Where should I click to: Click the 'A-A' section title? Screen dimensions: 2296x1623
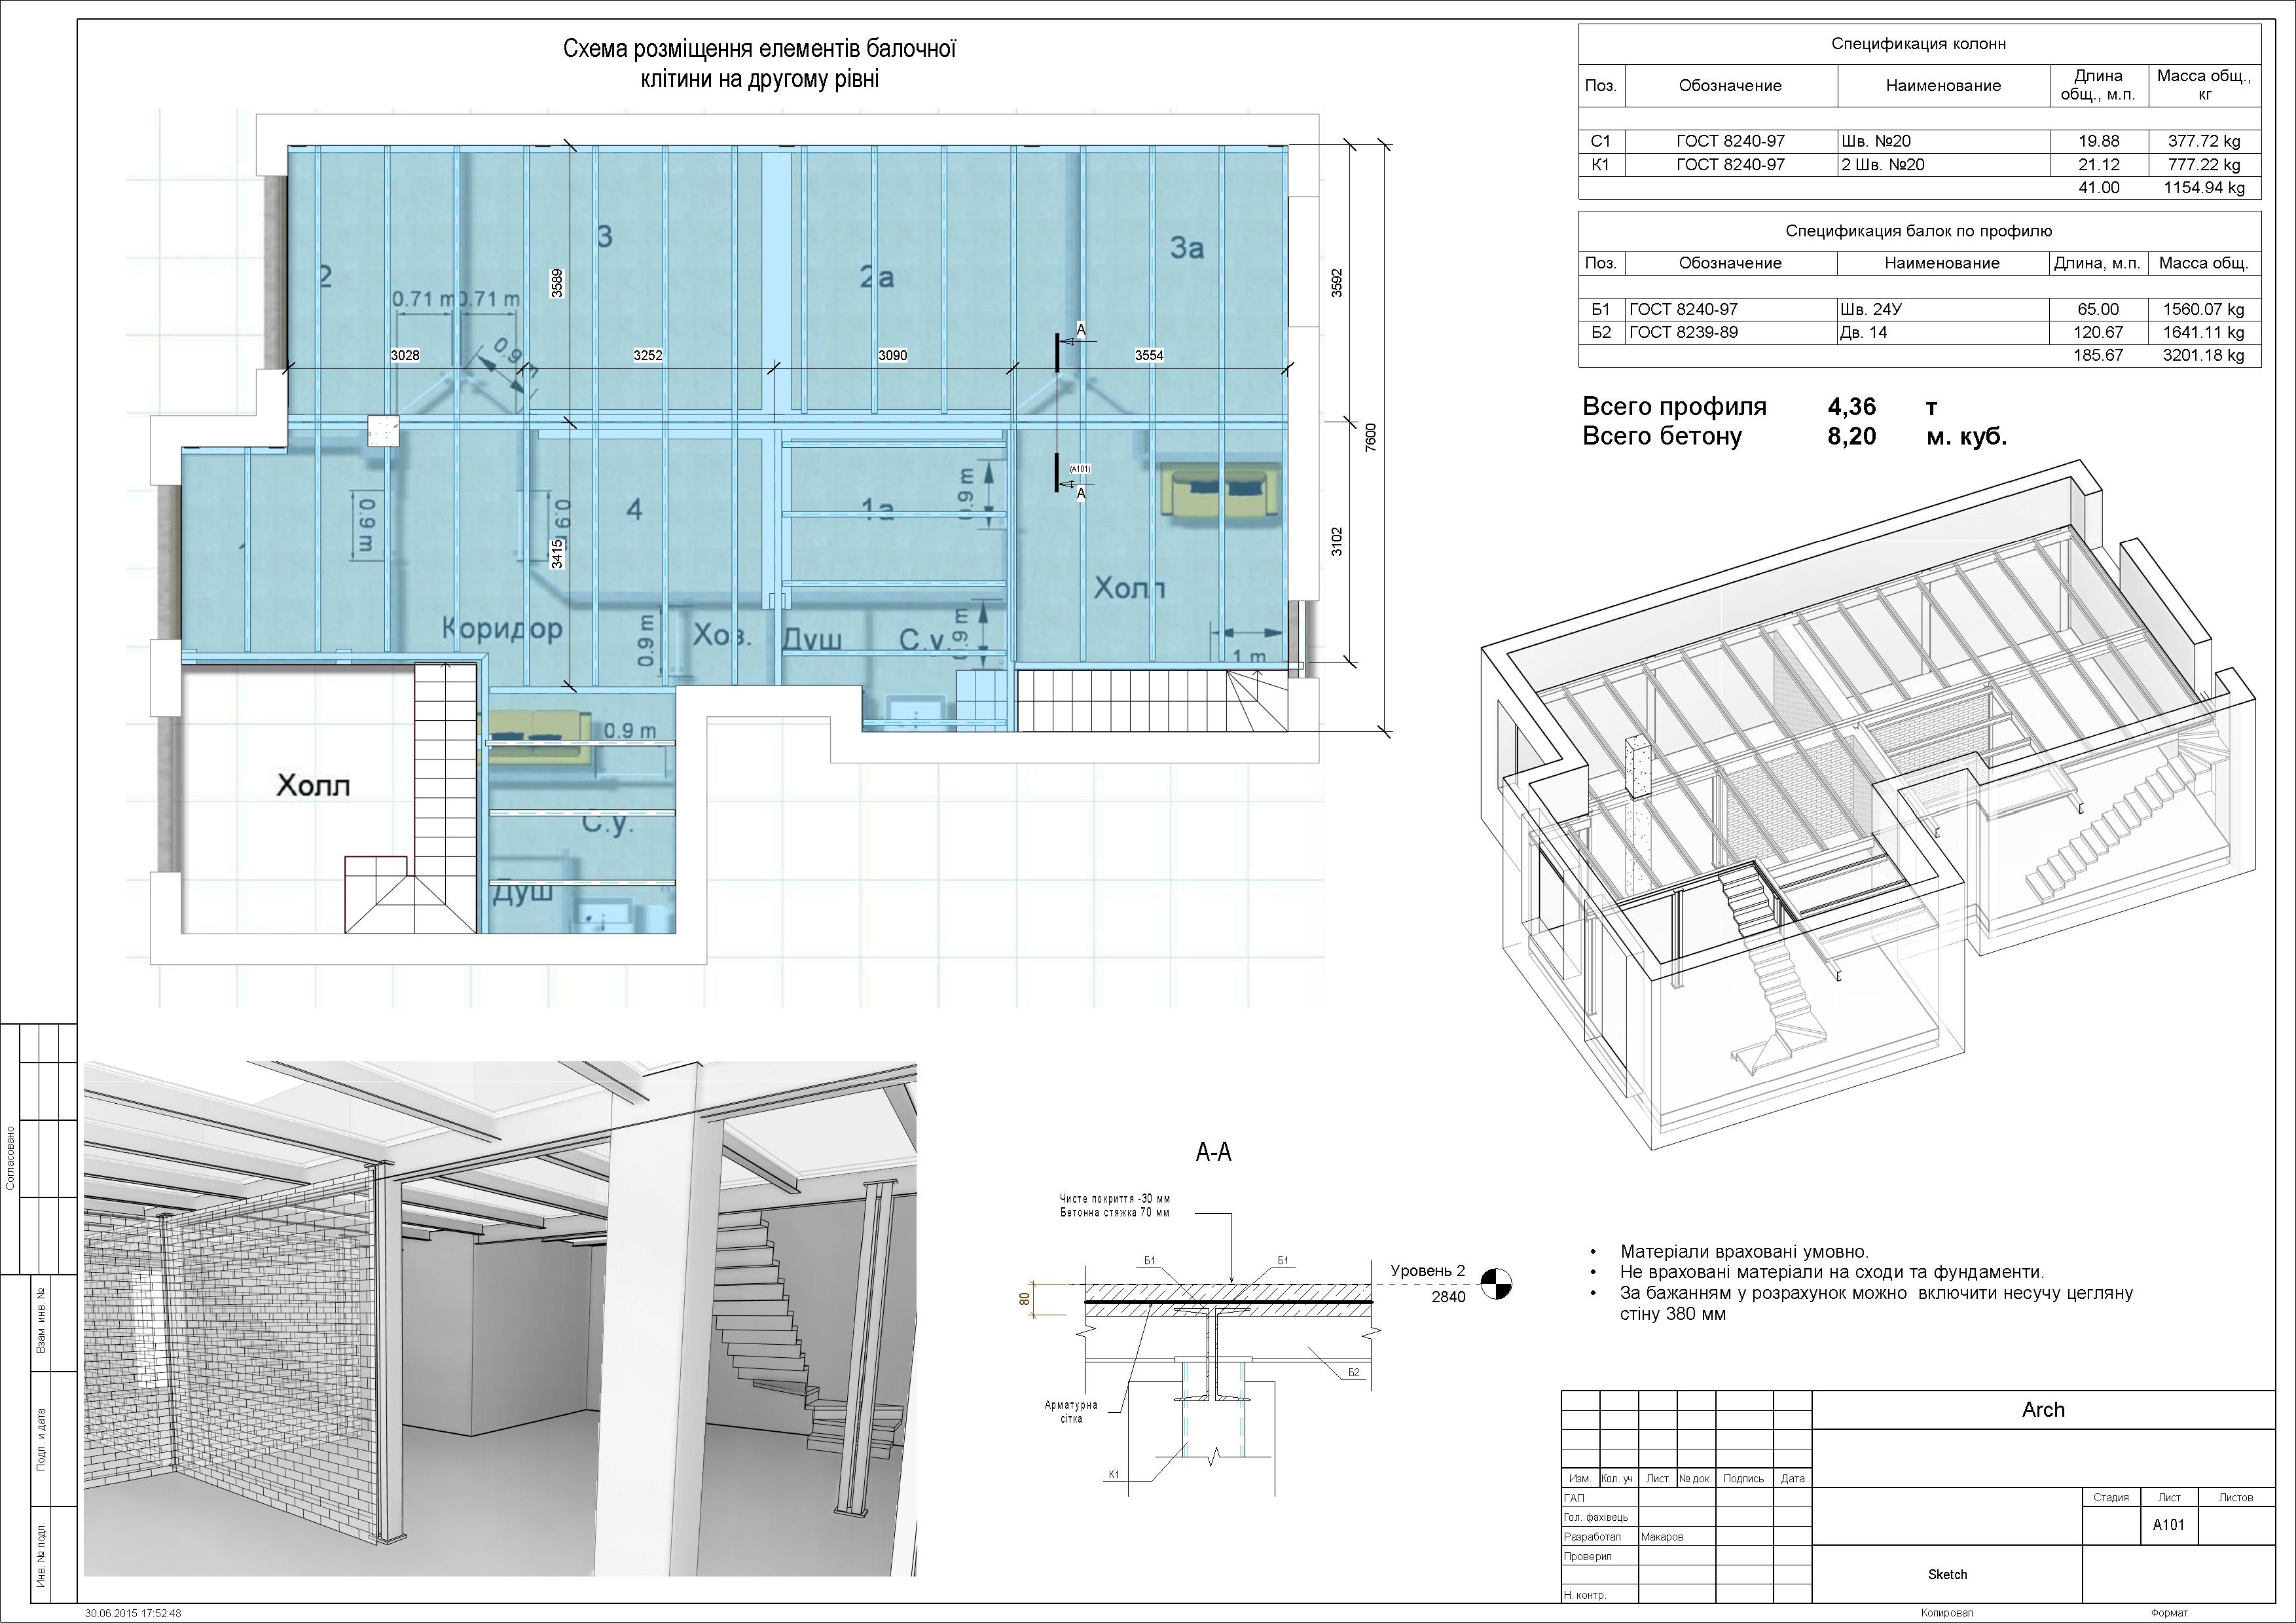(1213, 1152)
